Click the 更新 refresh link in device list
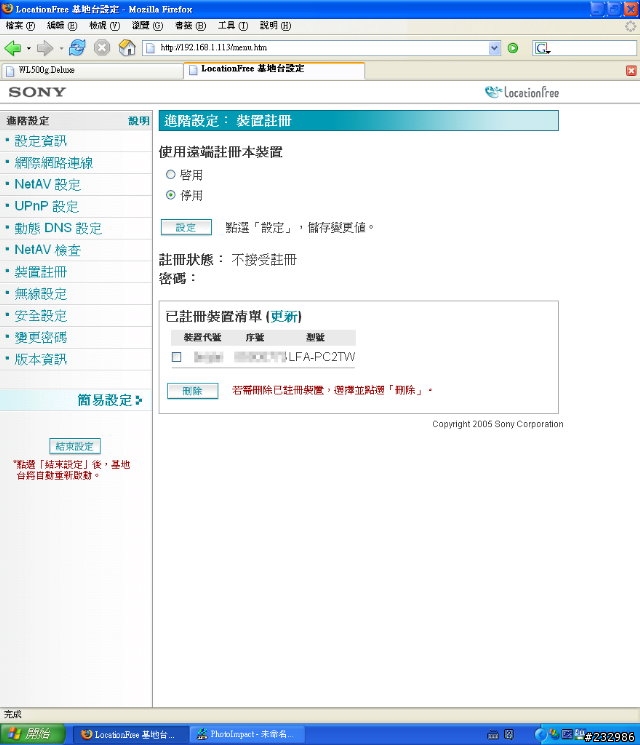The width and height of the screenshot is (640, 745). click(284, 316)
